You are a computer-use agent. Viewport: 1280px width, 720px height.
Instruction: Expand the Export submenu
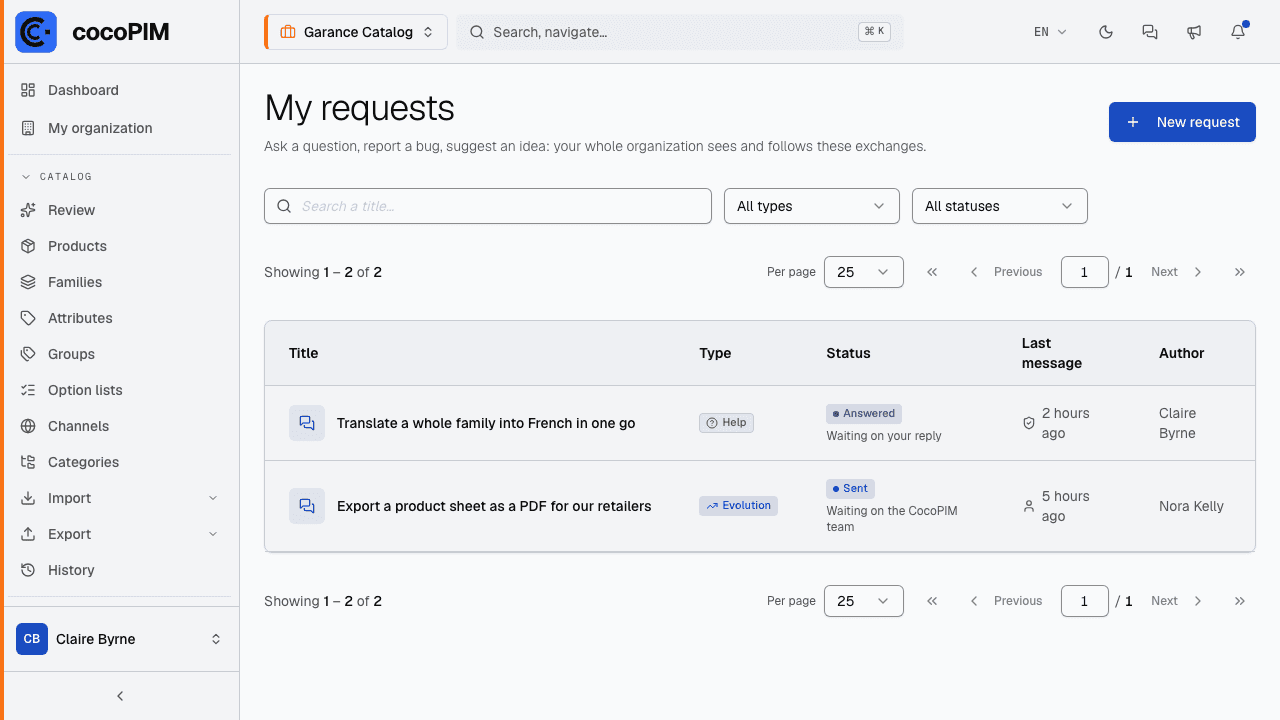pos(120,534)
